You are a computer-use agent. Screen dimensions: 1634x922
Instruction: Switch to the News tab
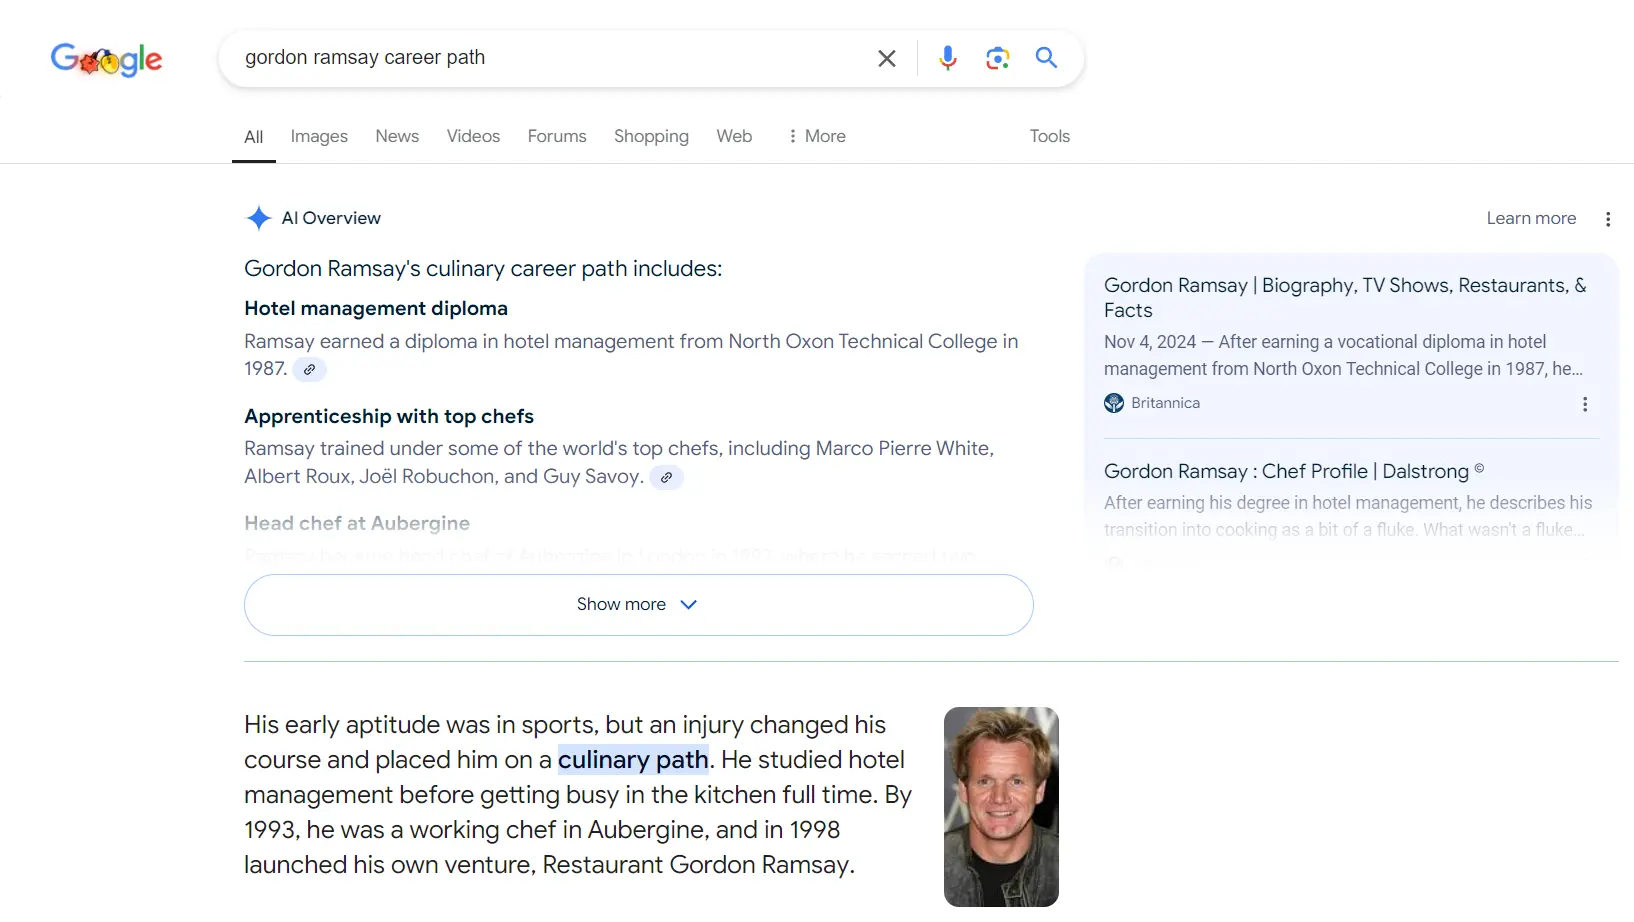pos(397,136)
